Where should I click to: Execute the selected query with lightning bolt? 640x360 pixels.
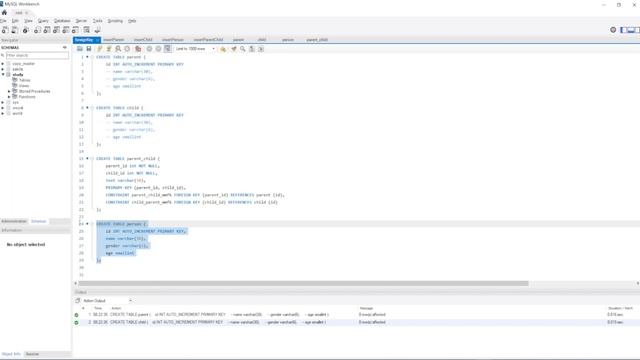click(100, 49)
